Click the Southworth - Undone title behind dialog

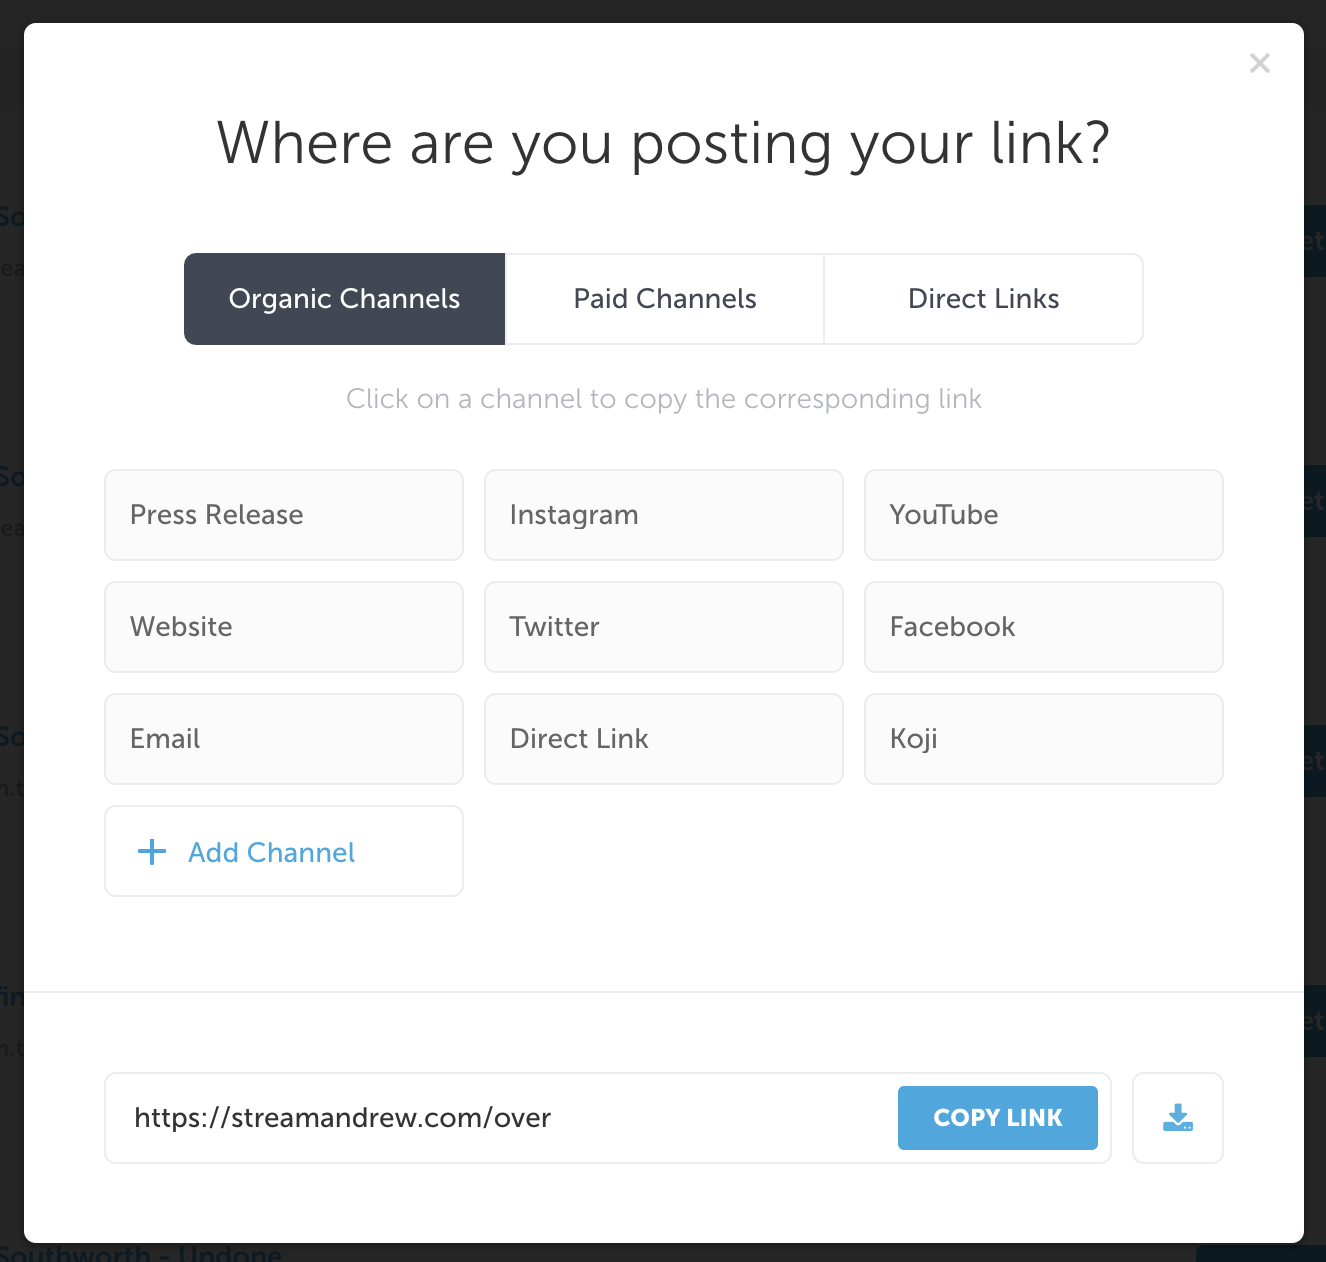coord(140,1253)
